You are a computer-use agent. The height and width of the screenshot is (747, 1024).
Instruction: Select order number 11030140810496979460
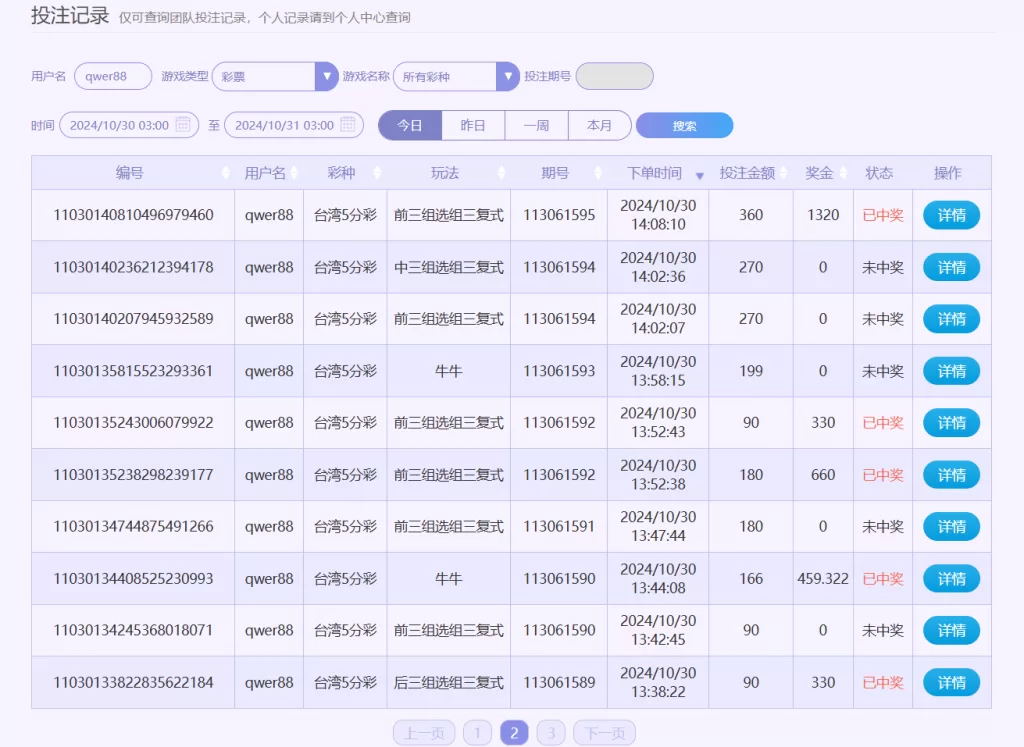click(133, 215)
